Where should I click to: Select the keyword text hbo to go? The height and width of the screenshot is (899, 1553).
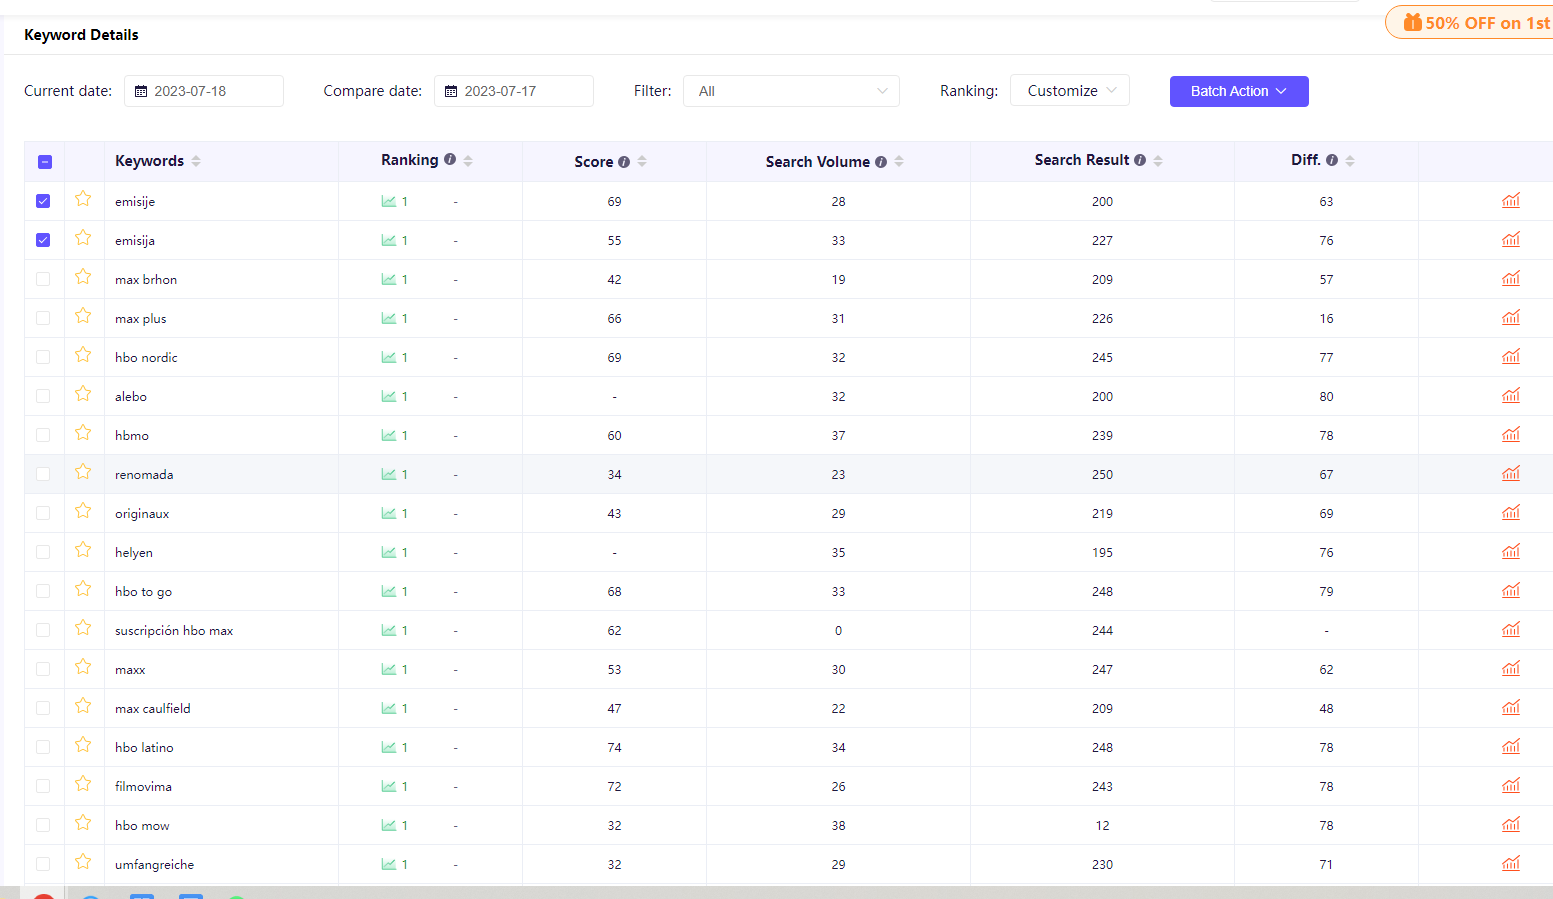pyautogui.click(x=143, y=591)
